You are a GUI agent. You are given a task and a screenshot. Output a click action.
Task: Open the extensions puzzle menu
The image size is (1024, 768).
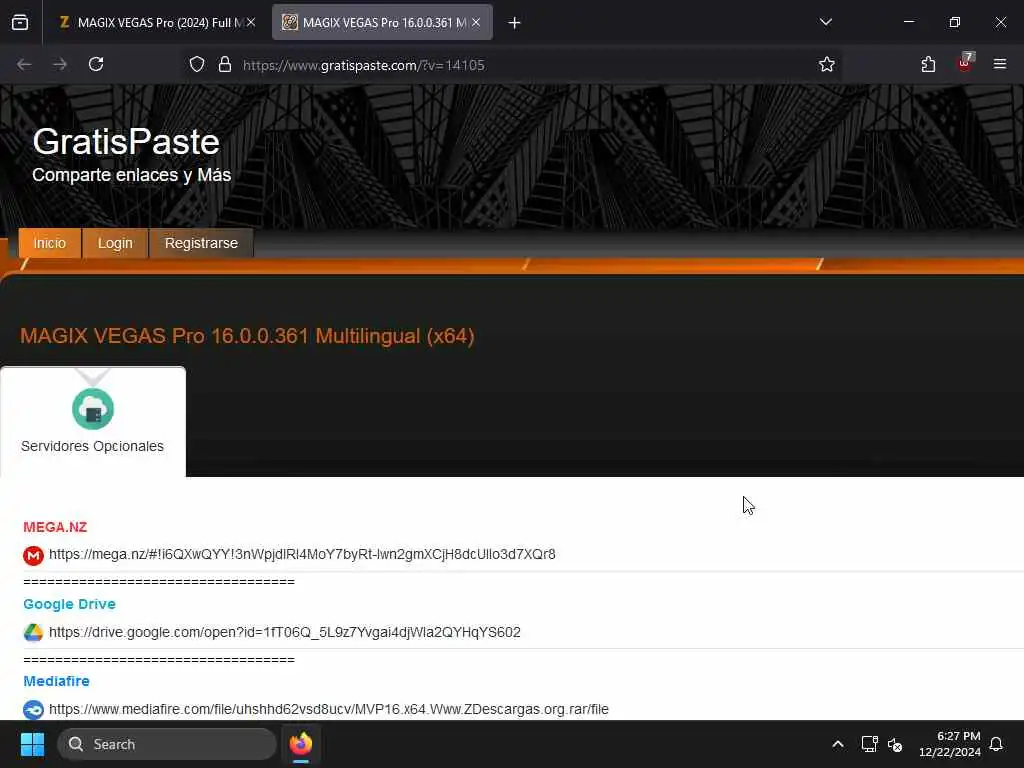928,65
